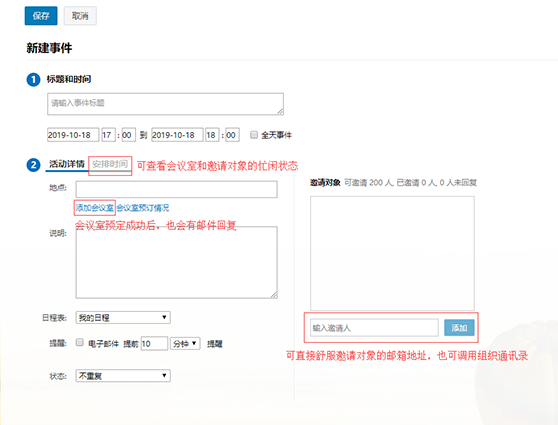Image resolution: width=558 pixels, height=425 pixels.
Task: Click the step 2 circle icon
Action: 33,165
